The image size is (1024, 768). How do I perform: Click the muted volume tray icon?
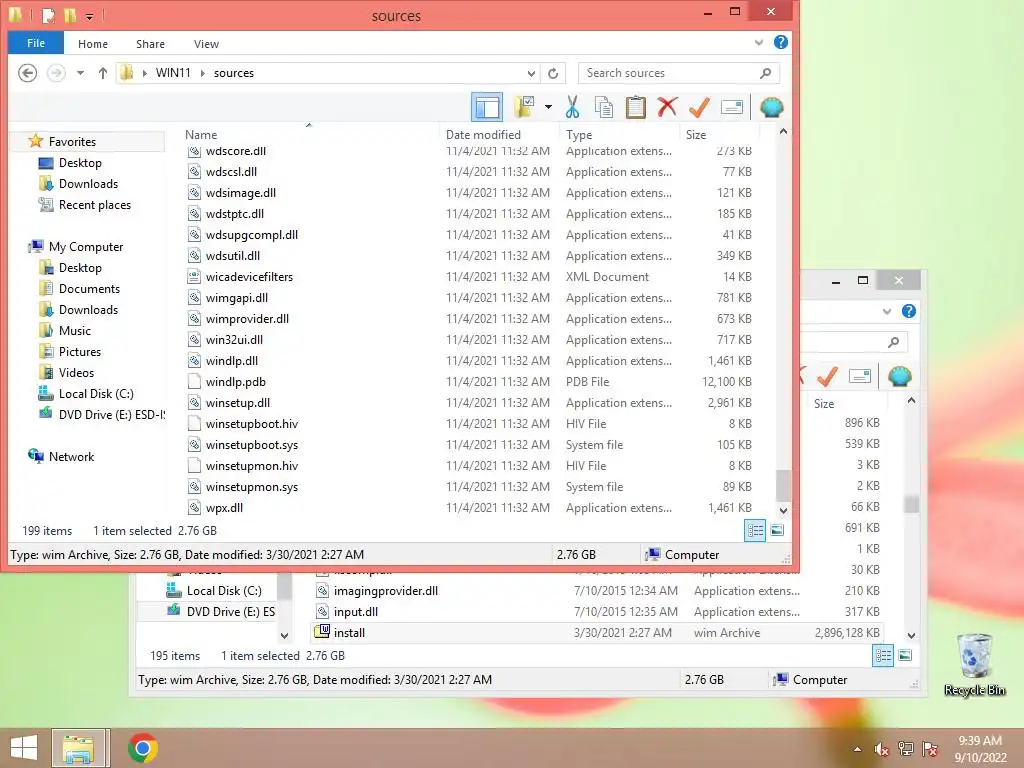(x=882, y=749)
